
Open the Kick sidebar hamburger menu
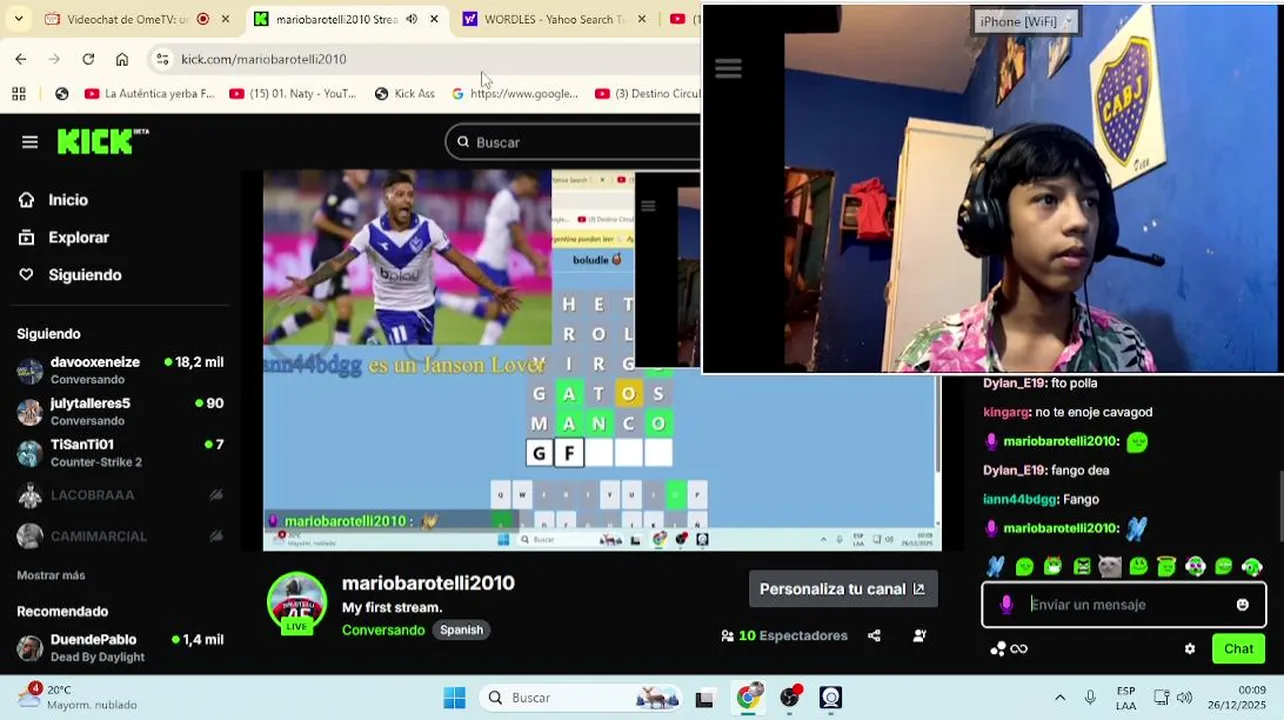30,142
